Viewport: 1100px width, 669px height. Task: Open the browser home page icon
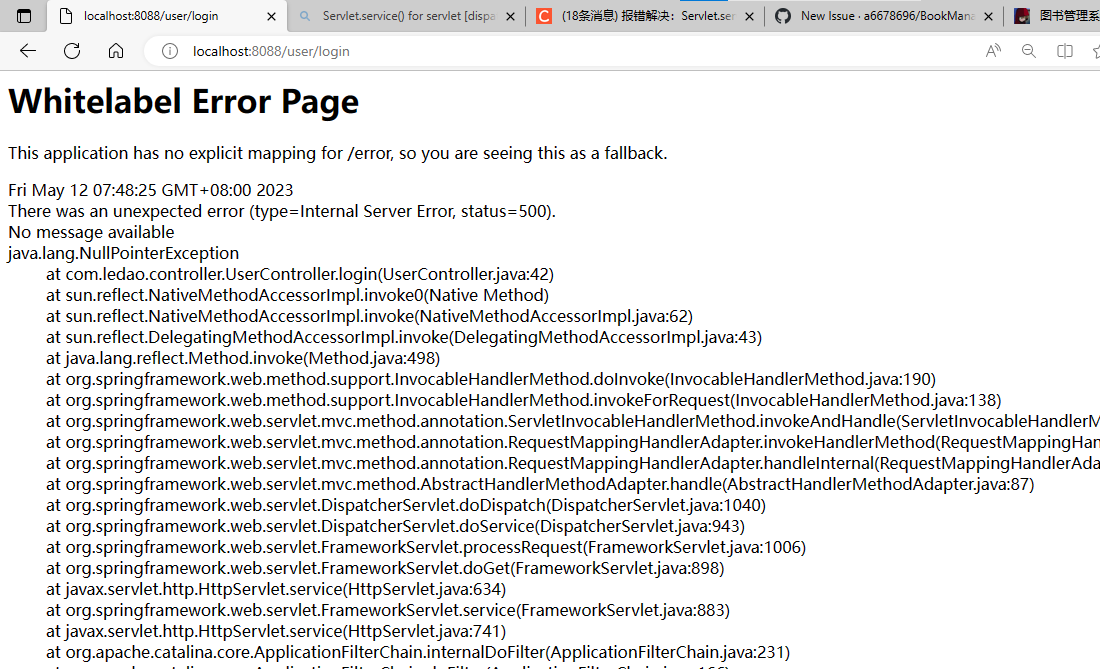[115, 50]
